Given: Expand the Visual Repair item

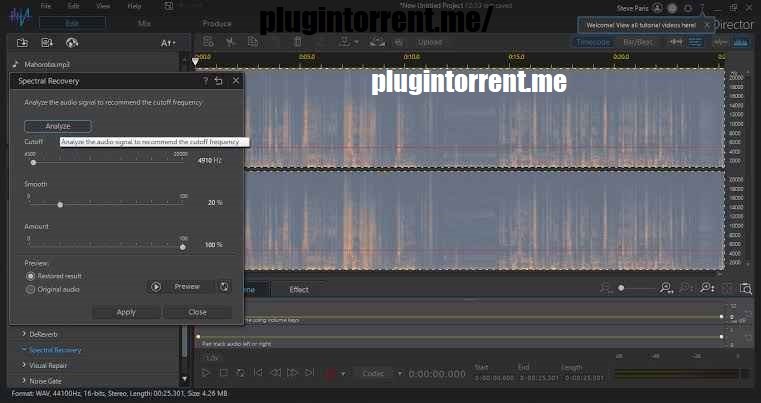Looking at the screenshot, I should pyautogui.click(x=24, y=365).
